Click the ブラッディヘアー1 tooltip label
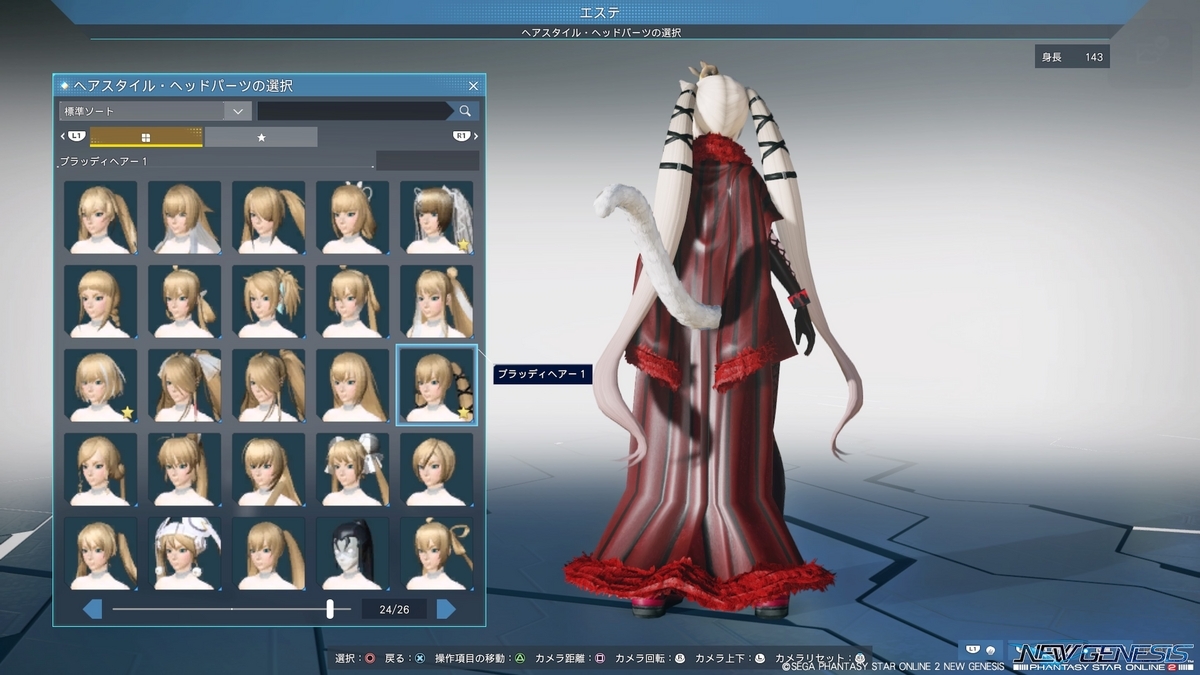The image size is (1200, 675). pyautogui.click(x=544, y=374)
